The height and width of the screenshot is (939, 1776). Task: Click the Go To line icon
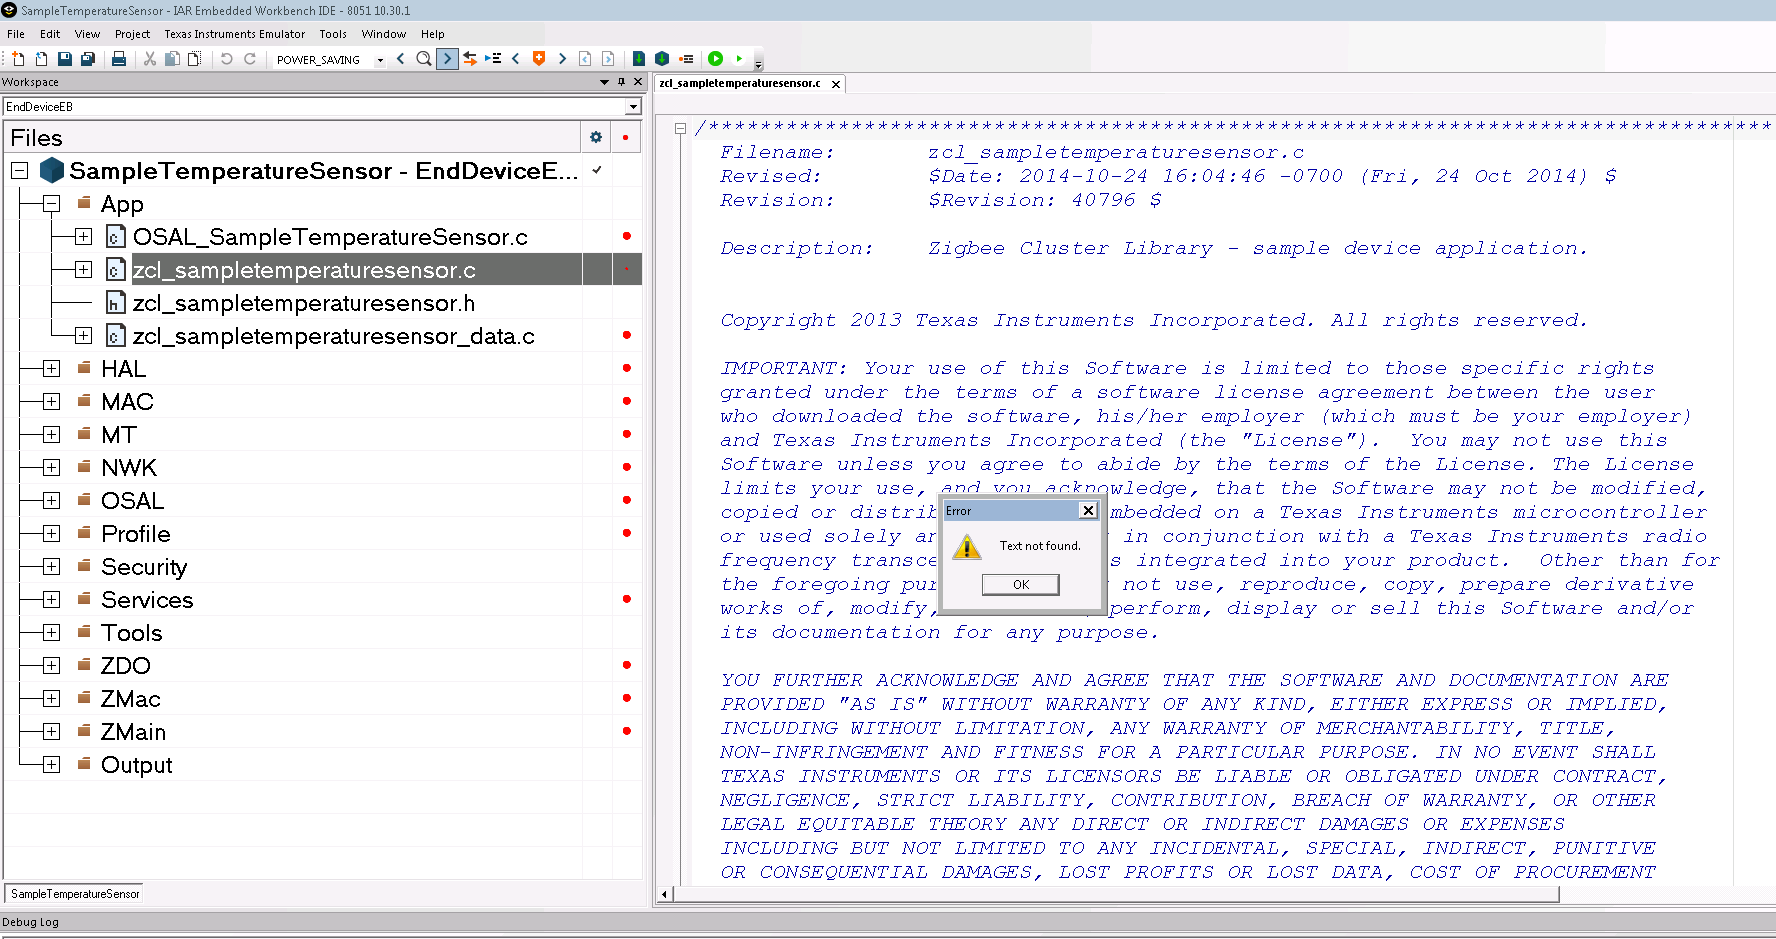tap(493, 59)
